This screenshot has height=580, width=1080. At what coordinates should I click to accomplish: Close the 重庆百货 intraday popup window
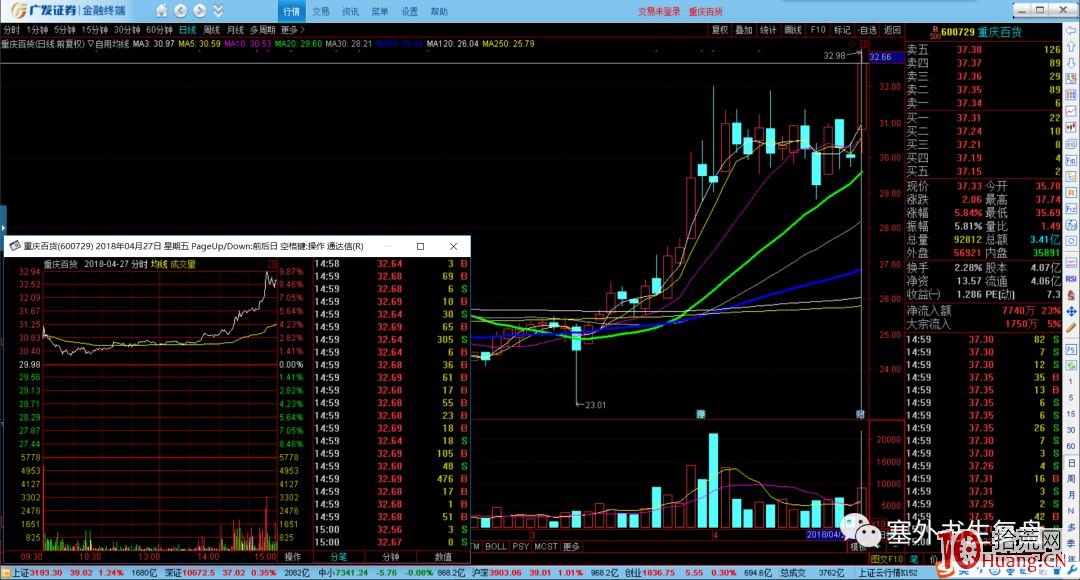click(x=453, y=246)
